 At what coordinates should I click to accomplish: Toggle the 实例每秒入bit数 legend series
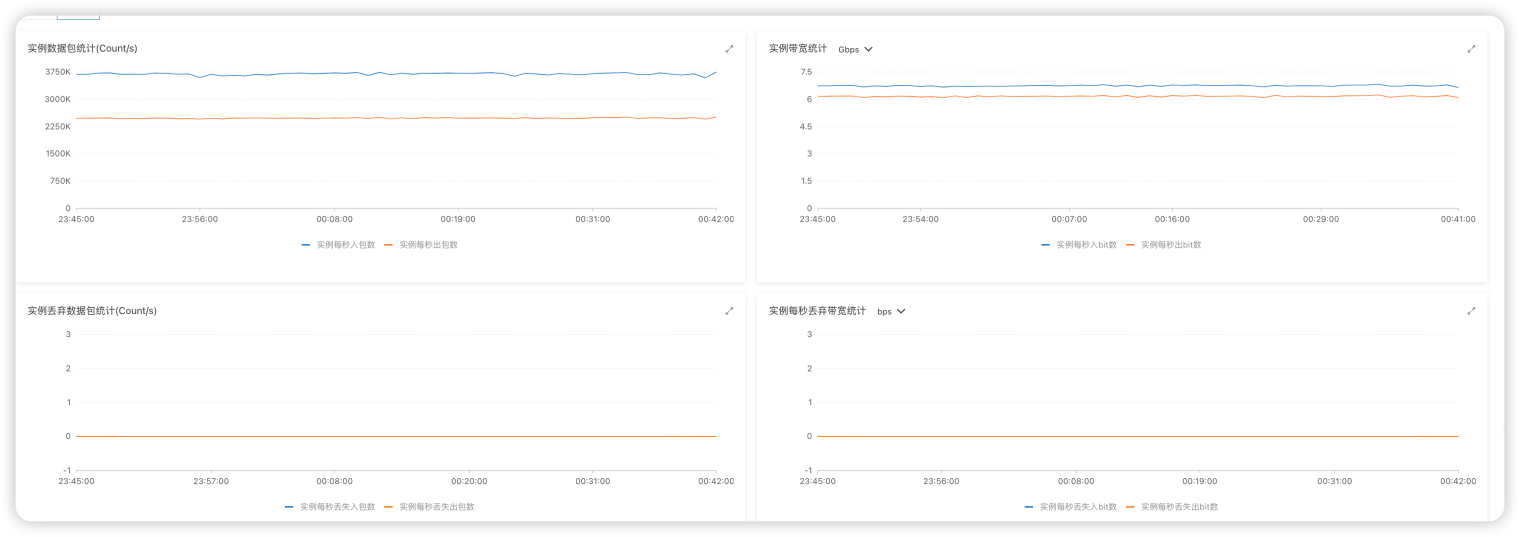(x=1078, y=244)
